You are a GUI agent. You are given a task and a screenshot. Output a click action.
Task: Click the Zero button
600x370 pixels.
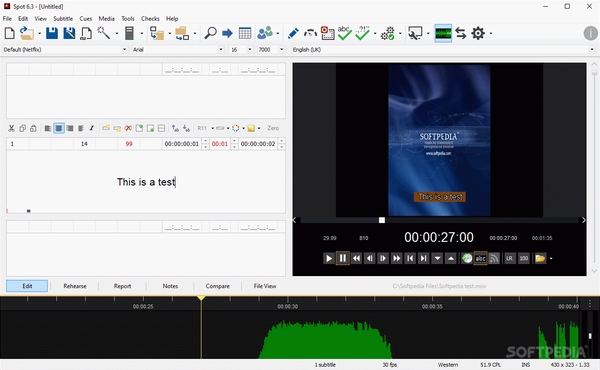coord(273,128)
